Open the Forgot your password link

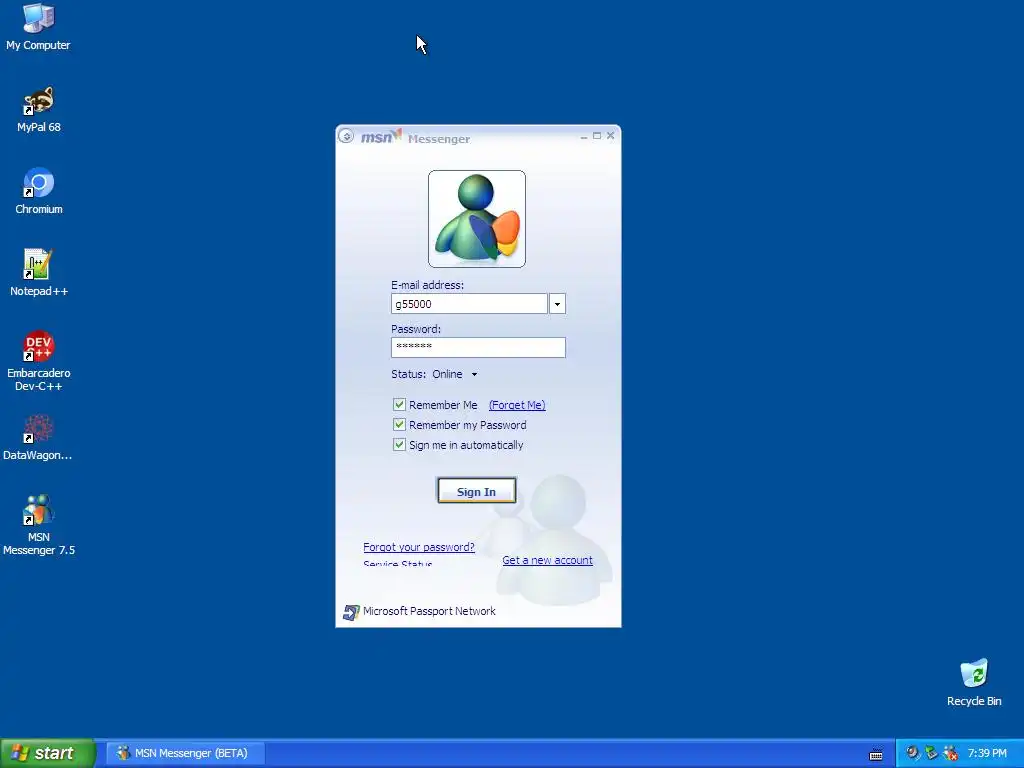pos(419,547)
